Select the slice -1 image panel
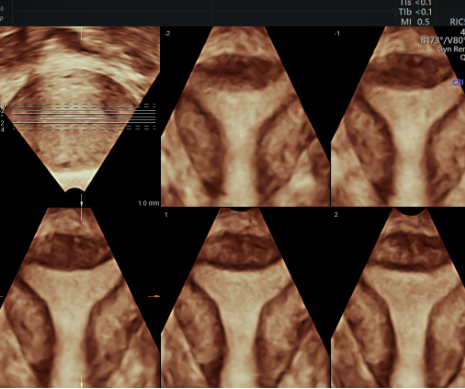Image resolution: width=465 pixels, height=389 pixels. pos(398,117)
